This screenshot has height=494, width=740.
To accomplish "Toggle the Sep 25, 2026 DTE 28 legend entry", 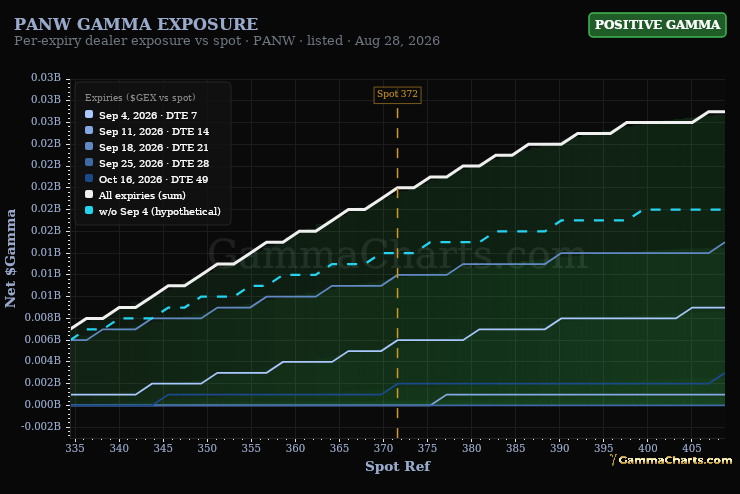I will pos(147,163).
